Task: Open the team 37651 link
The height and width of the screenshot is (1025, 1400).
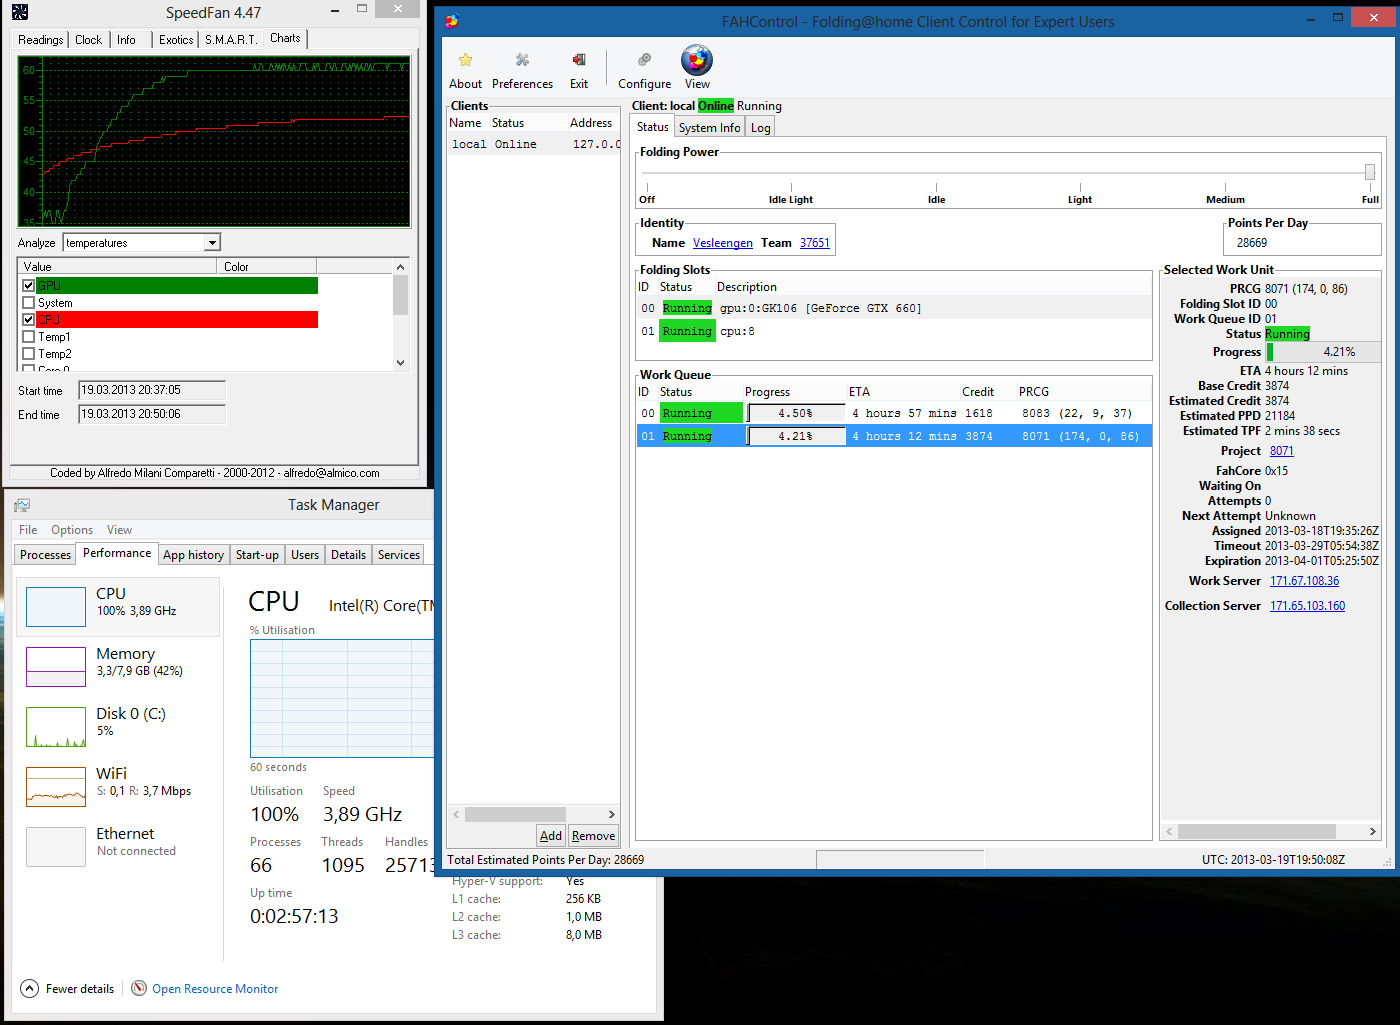Action: pyautogui.click(x=814, y=243)
